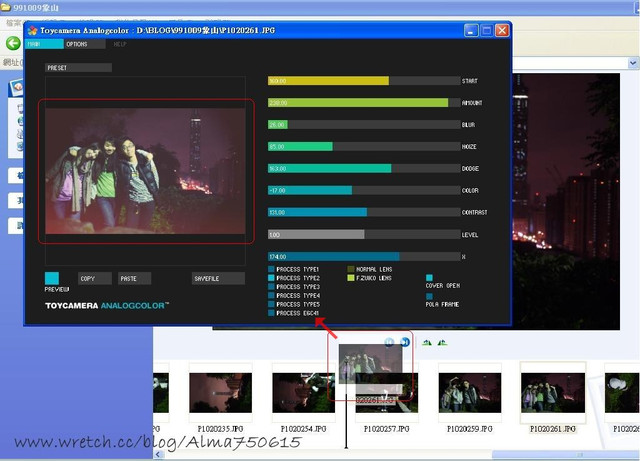Click the P1020257.JPG file name

387,429
